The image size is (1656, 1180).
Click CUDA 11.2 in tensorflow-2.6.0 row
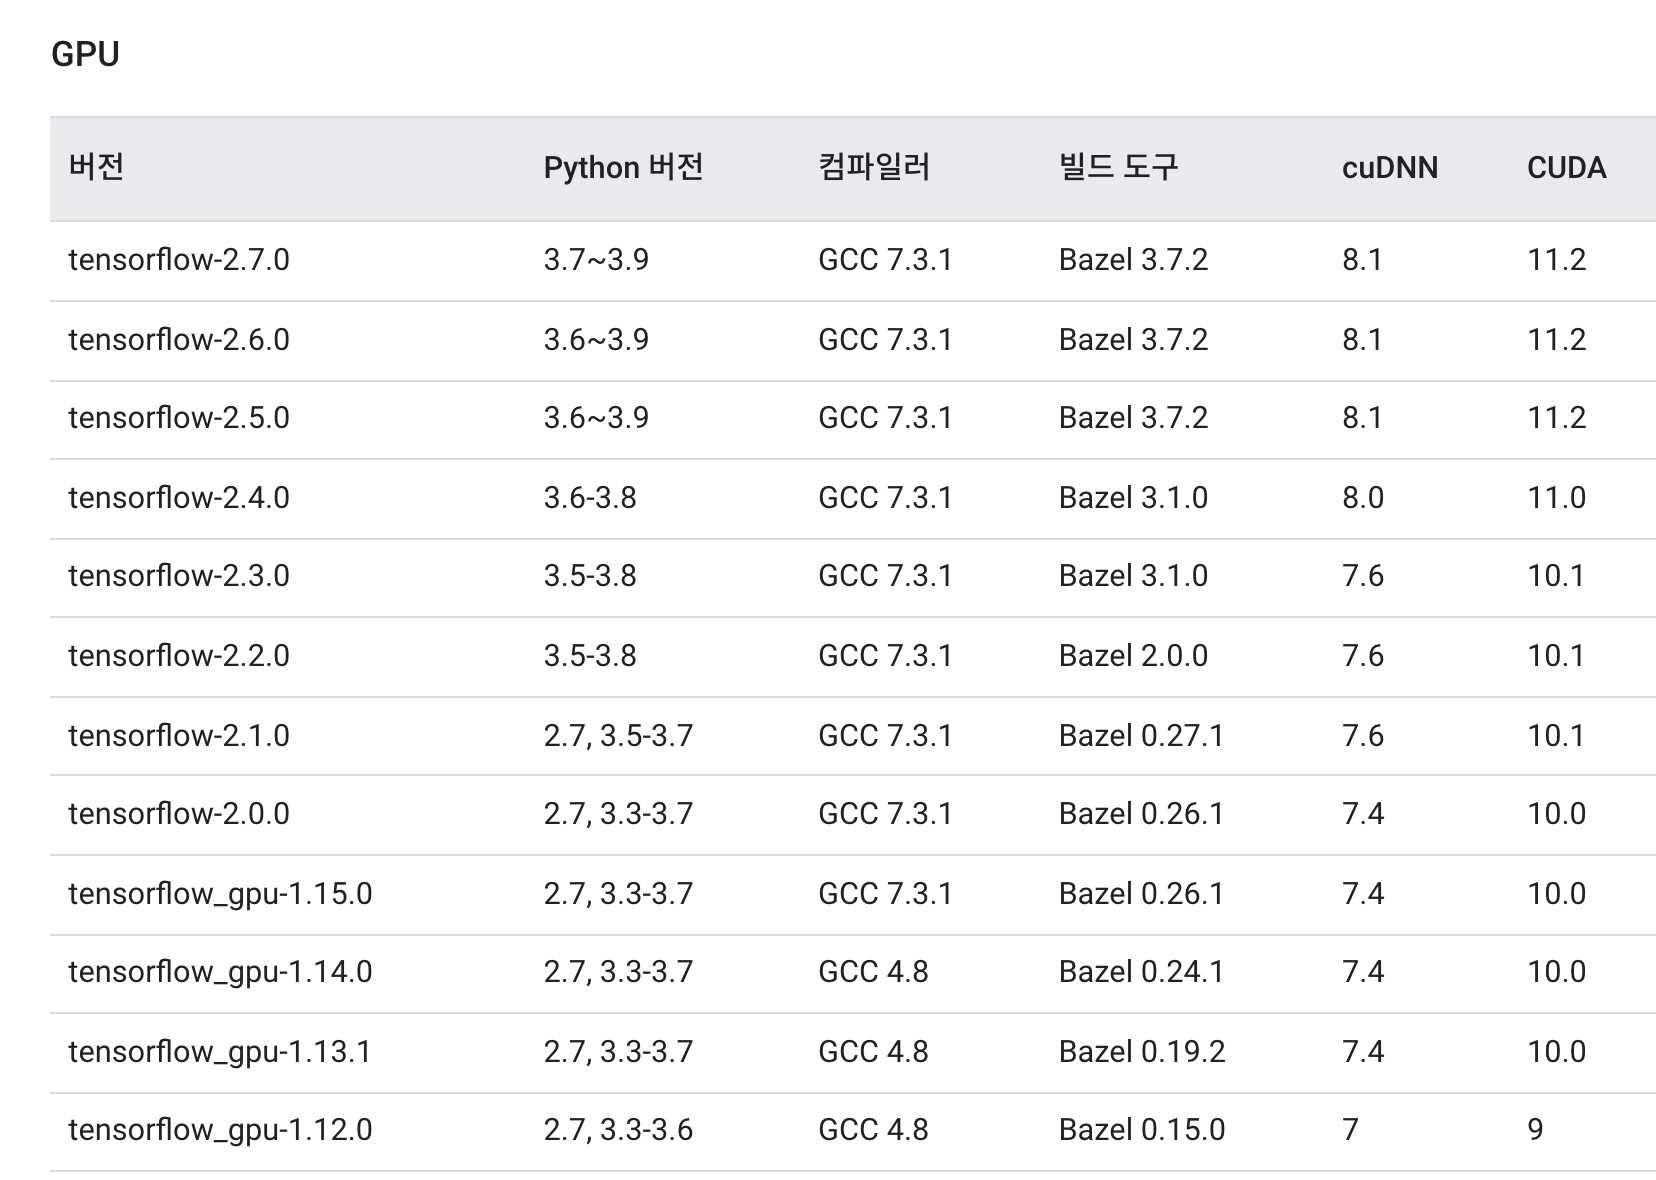click(1556, 340)
